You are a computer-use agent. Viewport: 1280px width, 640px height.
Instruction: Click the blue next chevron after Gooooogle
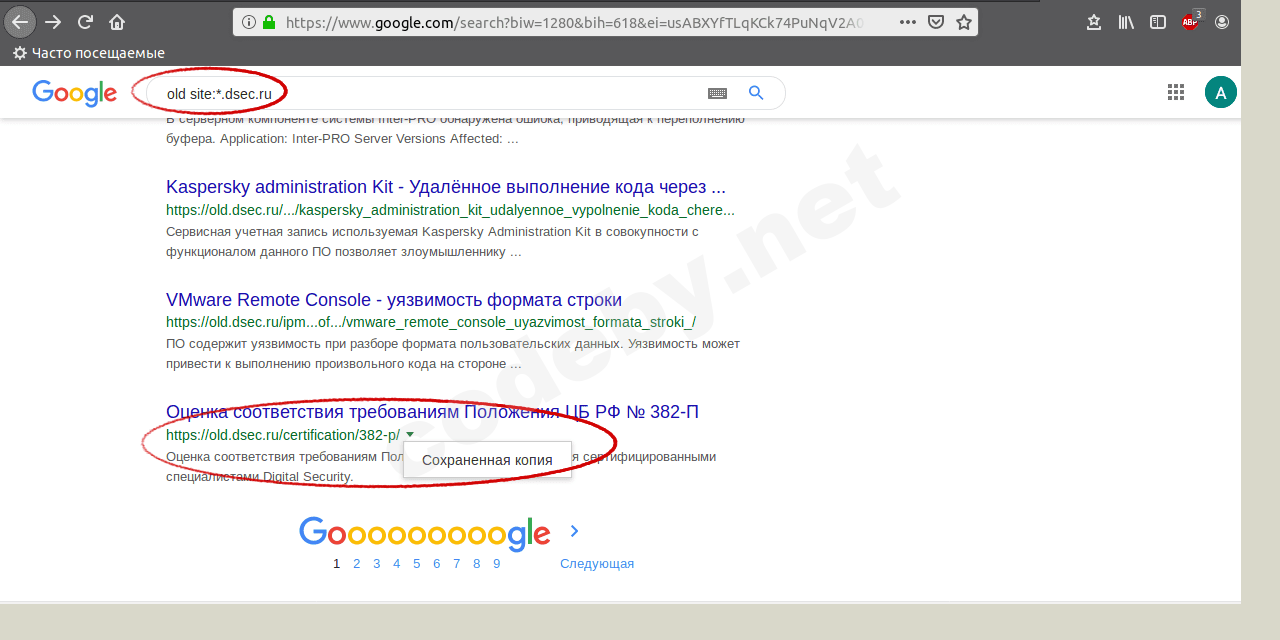coord(575,531)
